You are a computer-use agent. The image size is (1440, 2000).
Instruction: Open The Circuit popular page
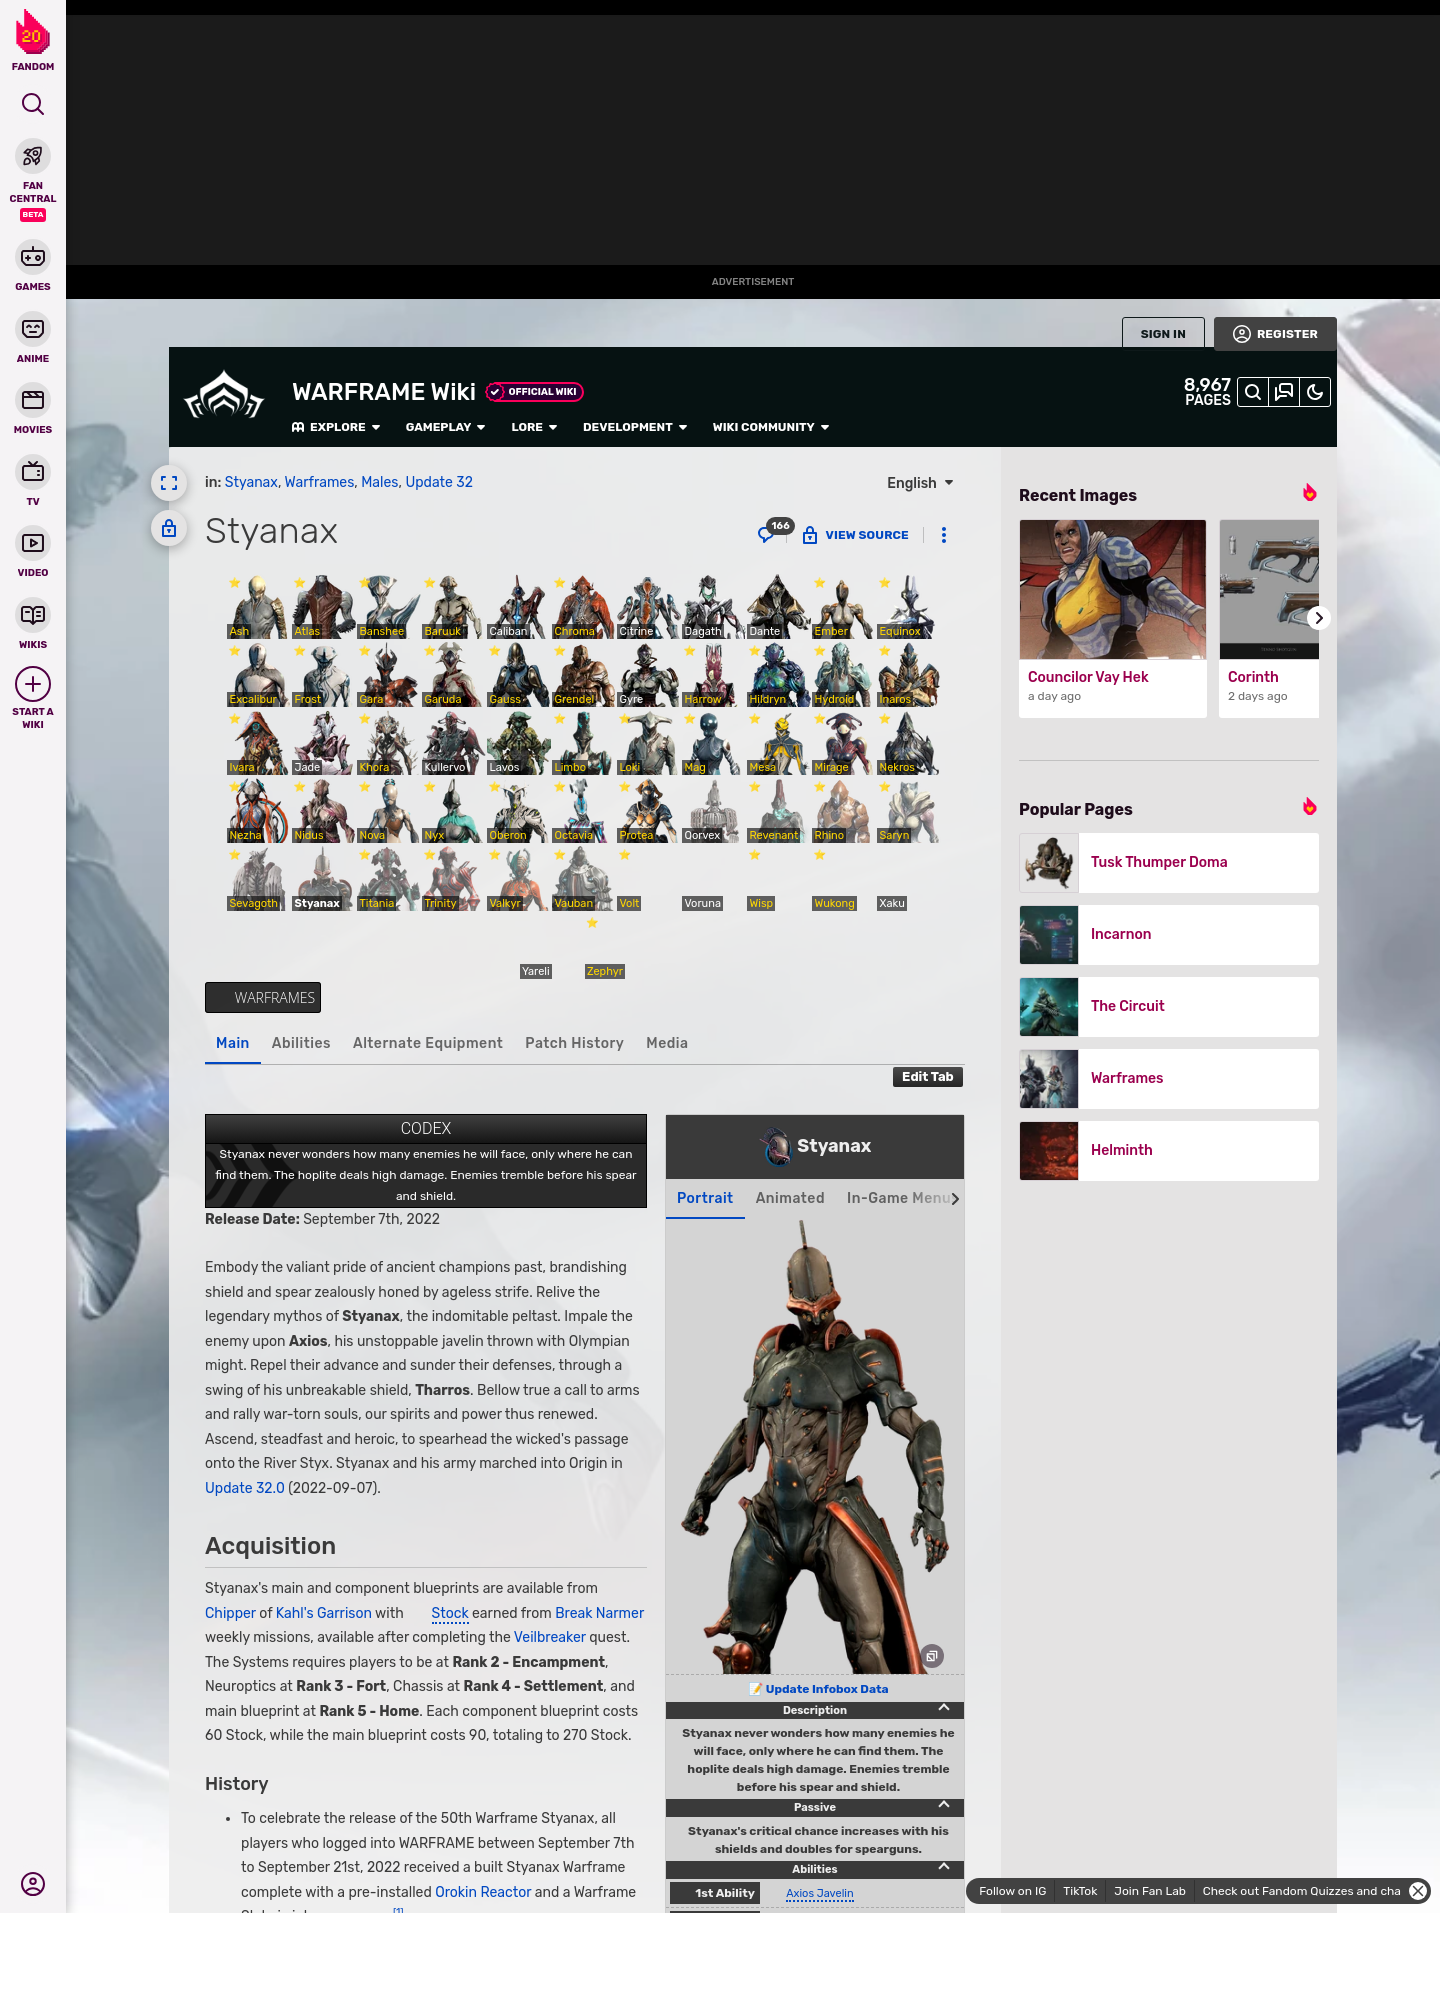[1169, 1006]
